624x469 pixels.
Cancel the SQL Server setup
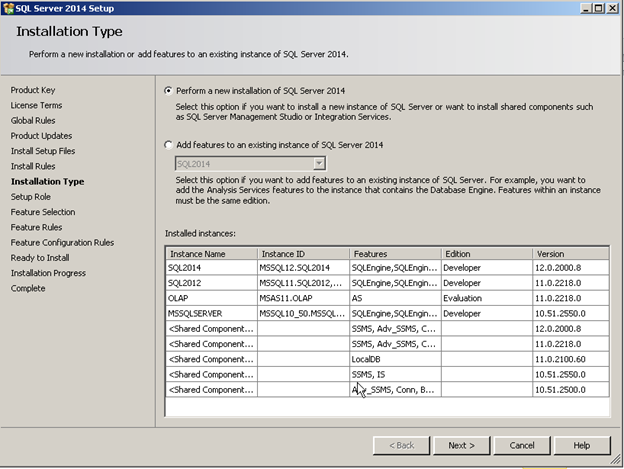tap(522, 446)
